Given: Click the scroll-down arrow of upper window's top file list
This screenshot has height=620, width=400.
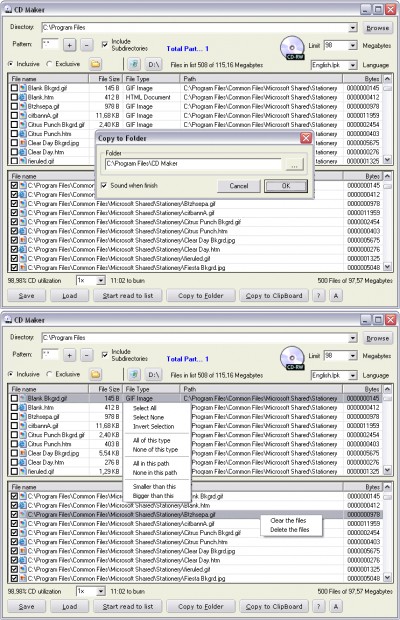Looking at the screenshot, I should (x=387, y=160).
